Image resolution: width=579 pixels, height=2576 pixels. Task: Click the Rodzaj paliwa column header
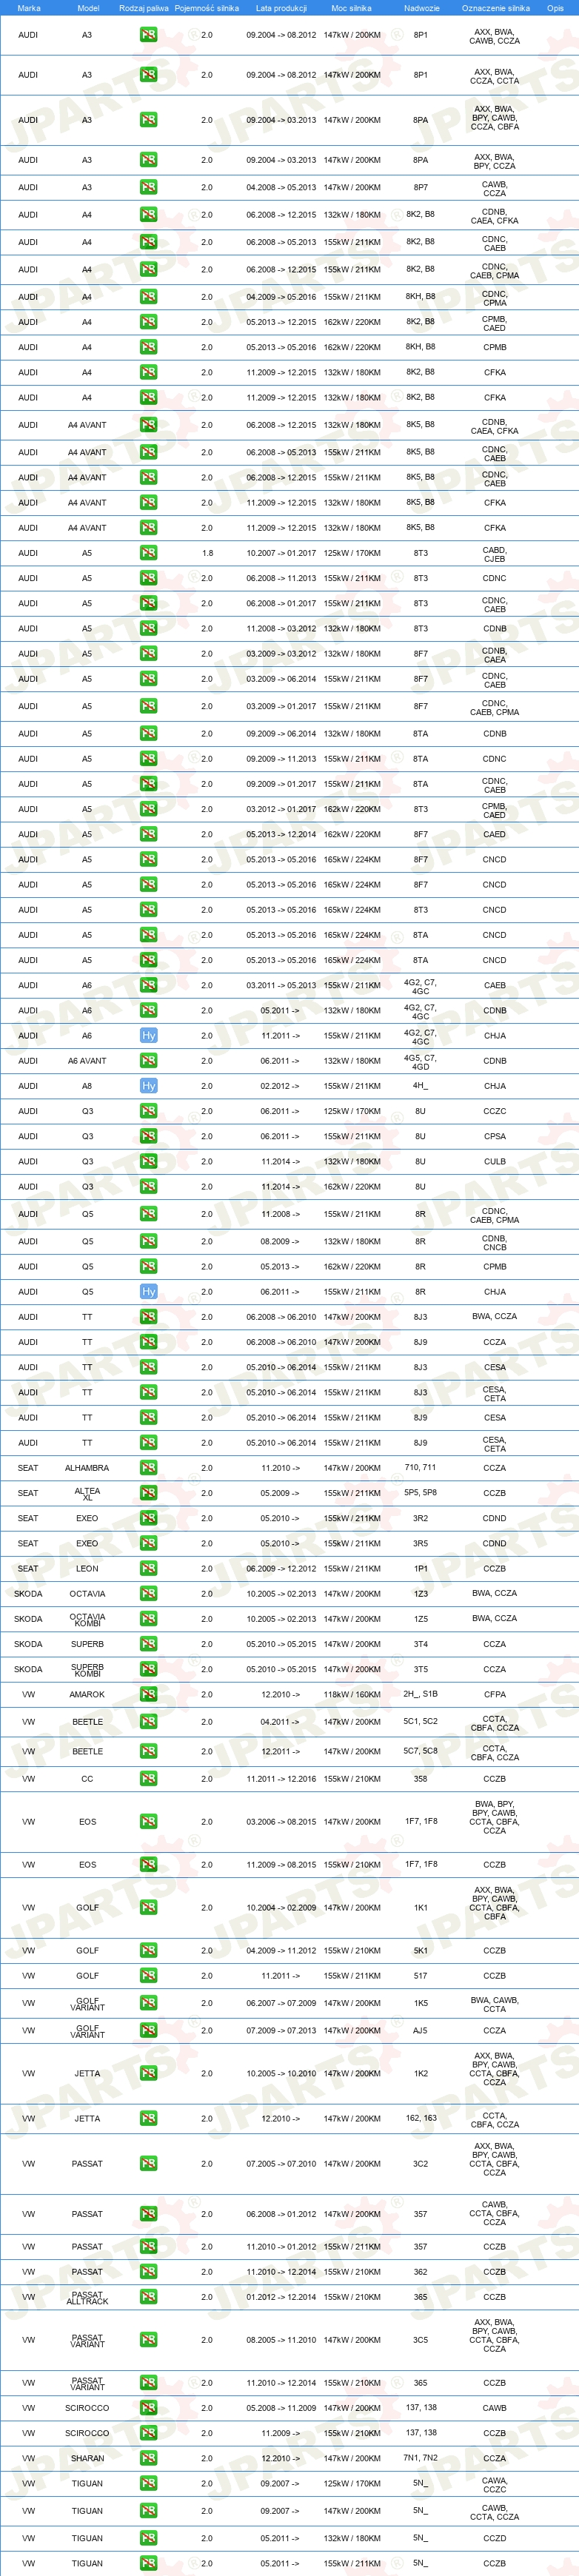click(144, 8)
